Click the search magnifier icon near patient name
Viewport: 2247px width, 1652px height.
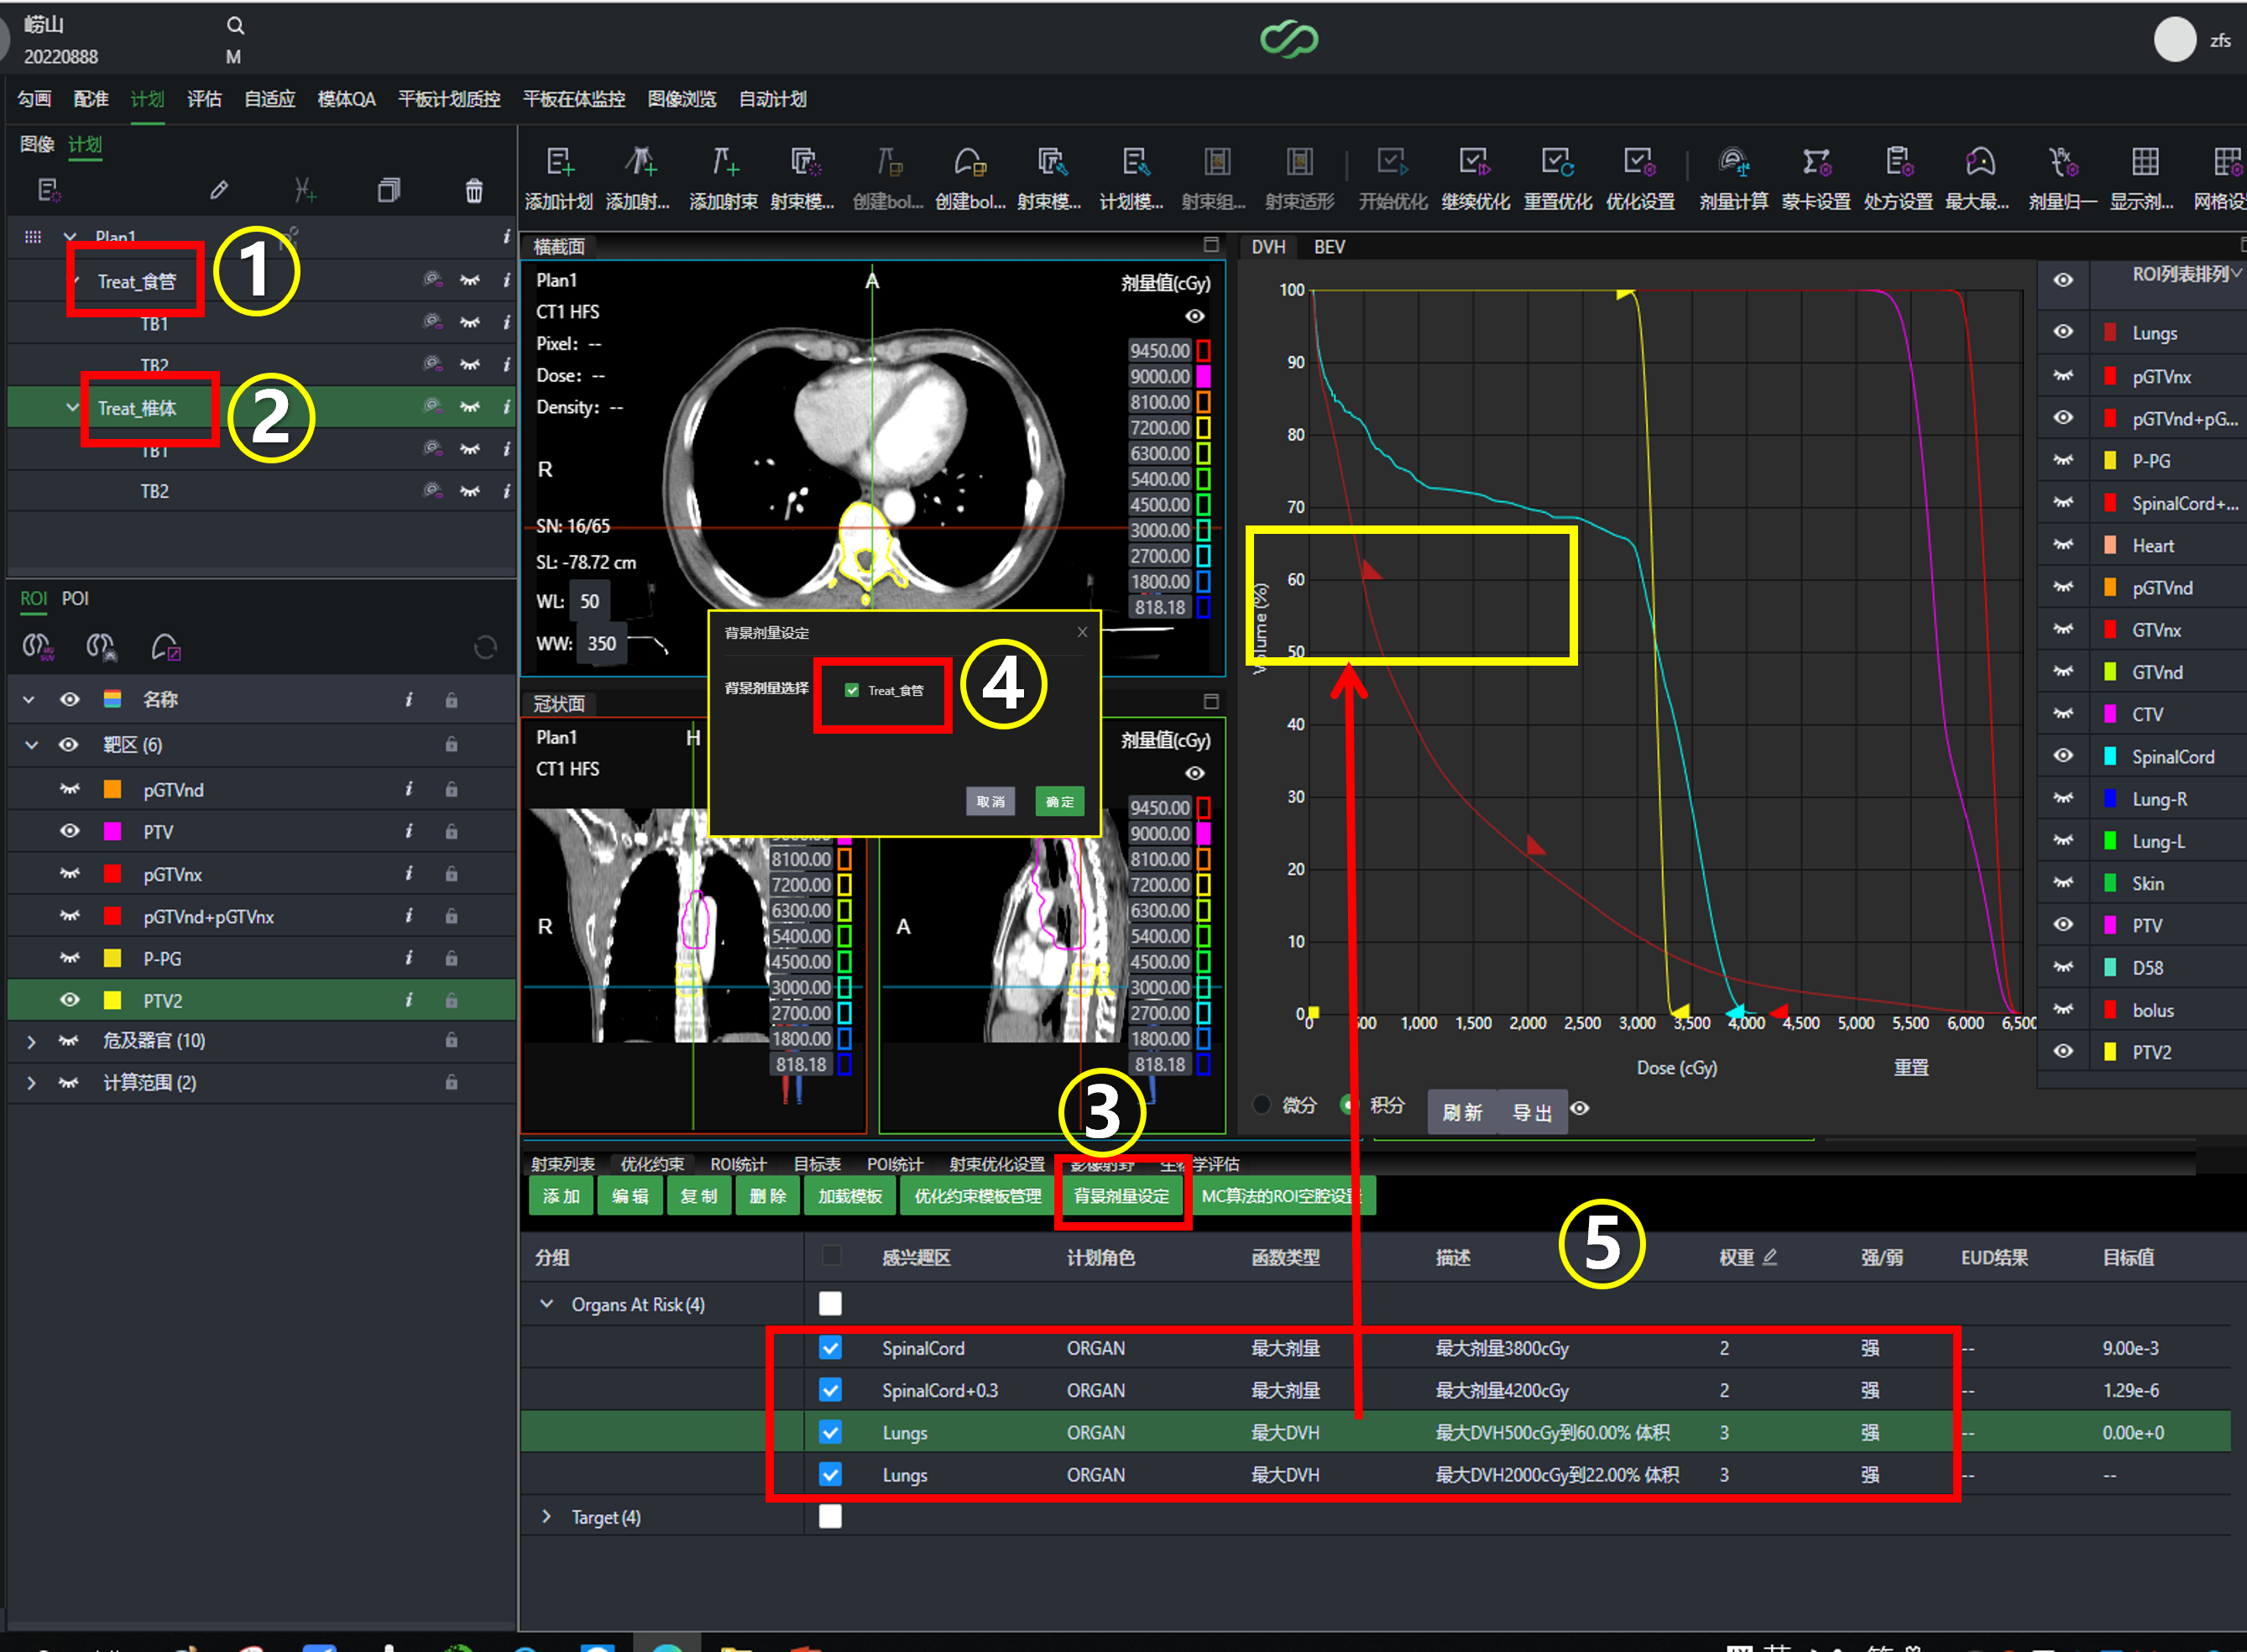tap(235, 25)
